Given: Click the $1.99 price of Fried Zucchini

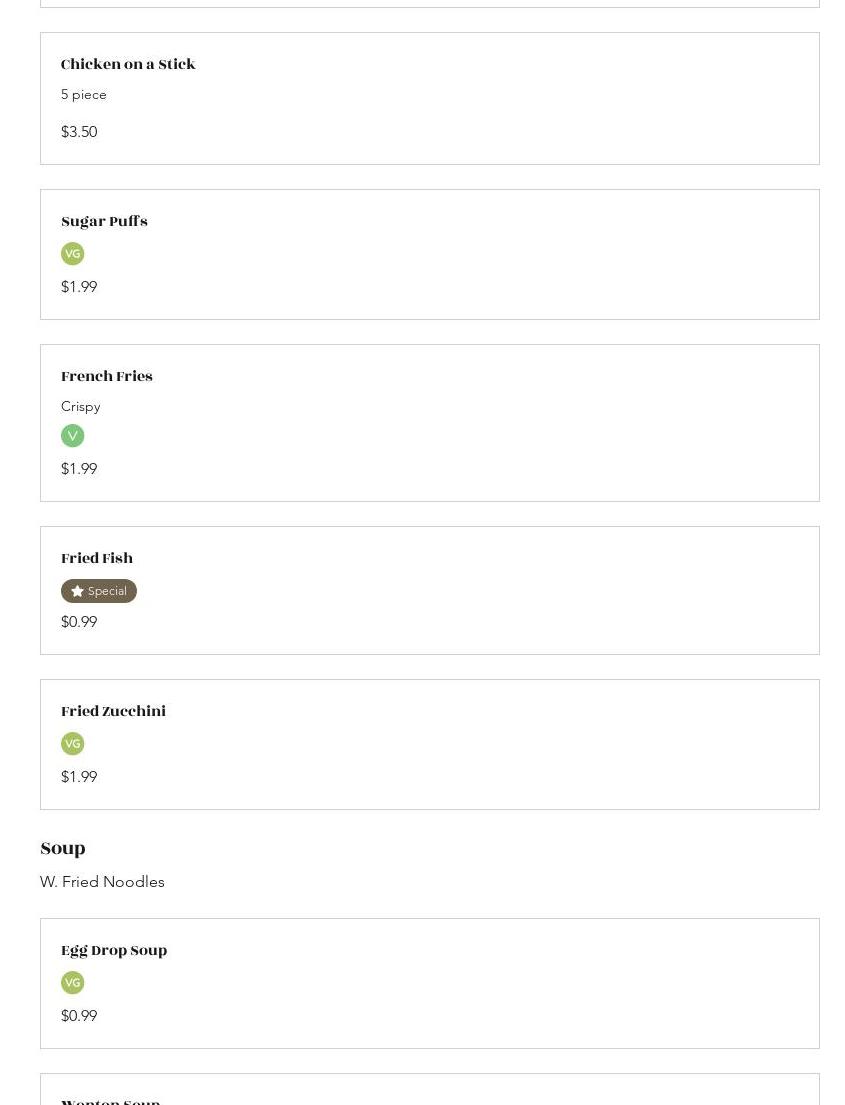Looking at the screenshot, I should 79,777.
